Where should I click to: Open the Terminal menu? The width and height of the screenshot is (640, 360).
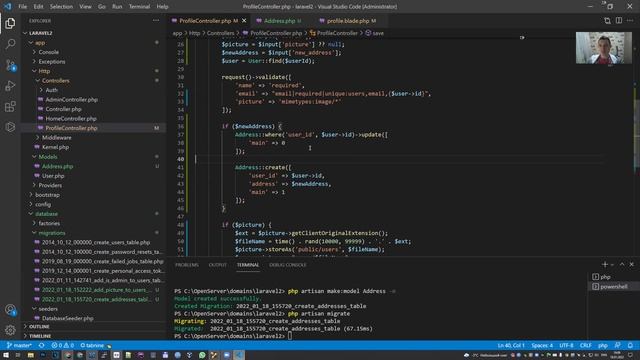139,7
